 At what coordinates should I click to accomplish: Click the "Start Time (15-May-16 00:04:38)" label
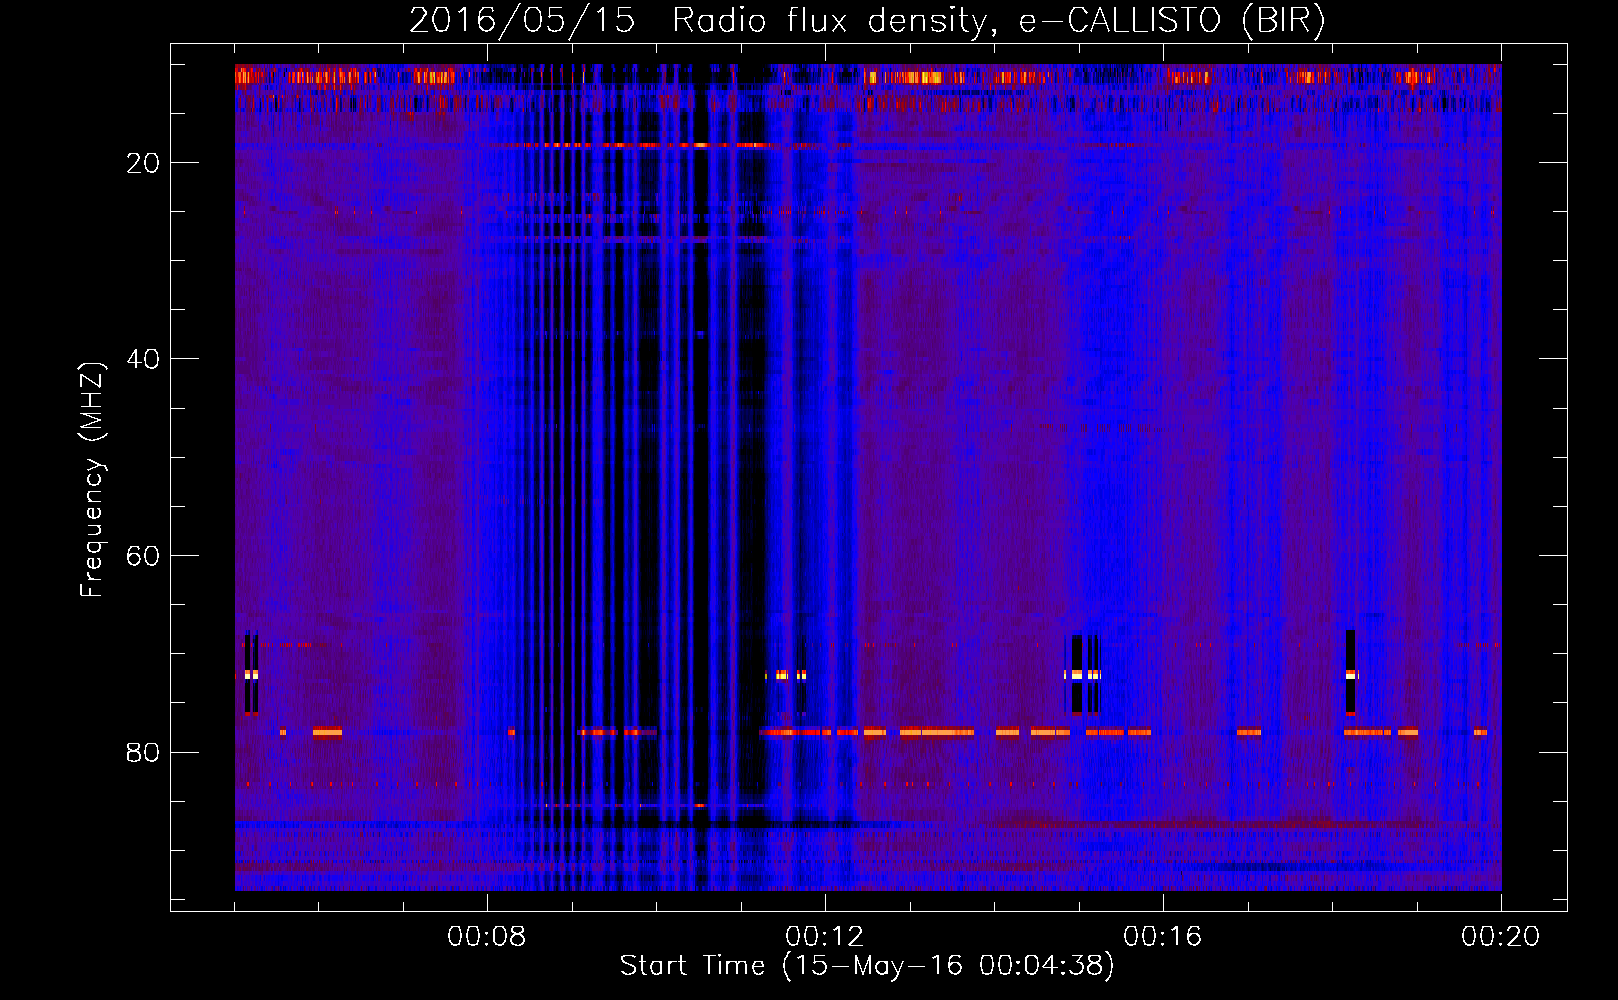click(x=867, y=966)
